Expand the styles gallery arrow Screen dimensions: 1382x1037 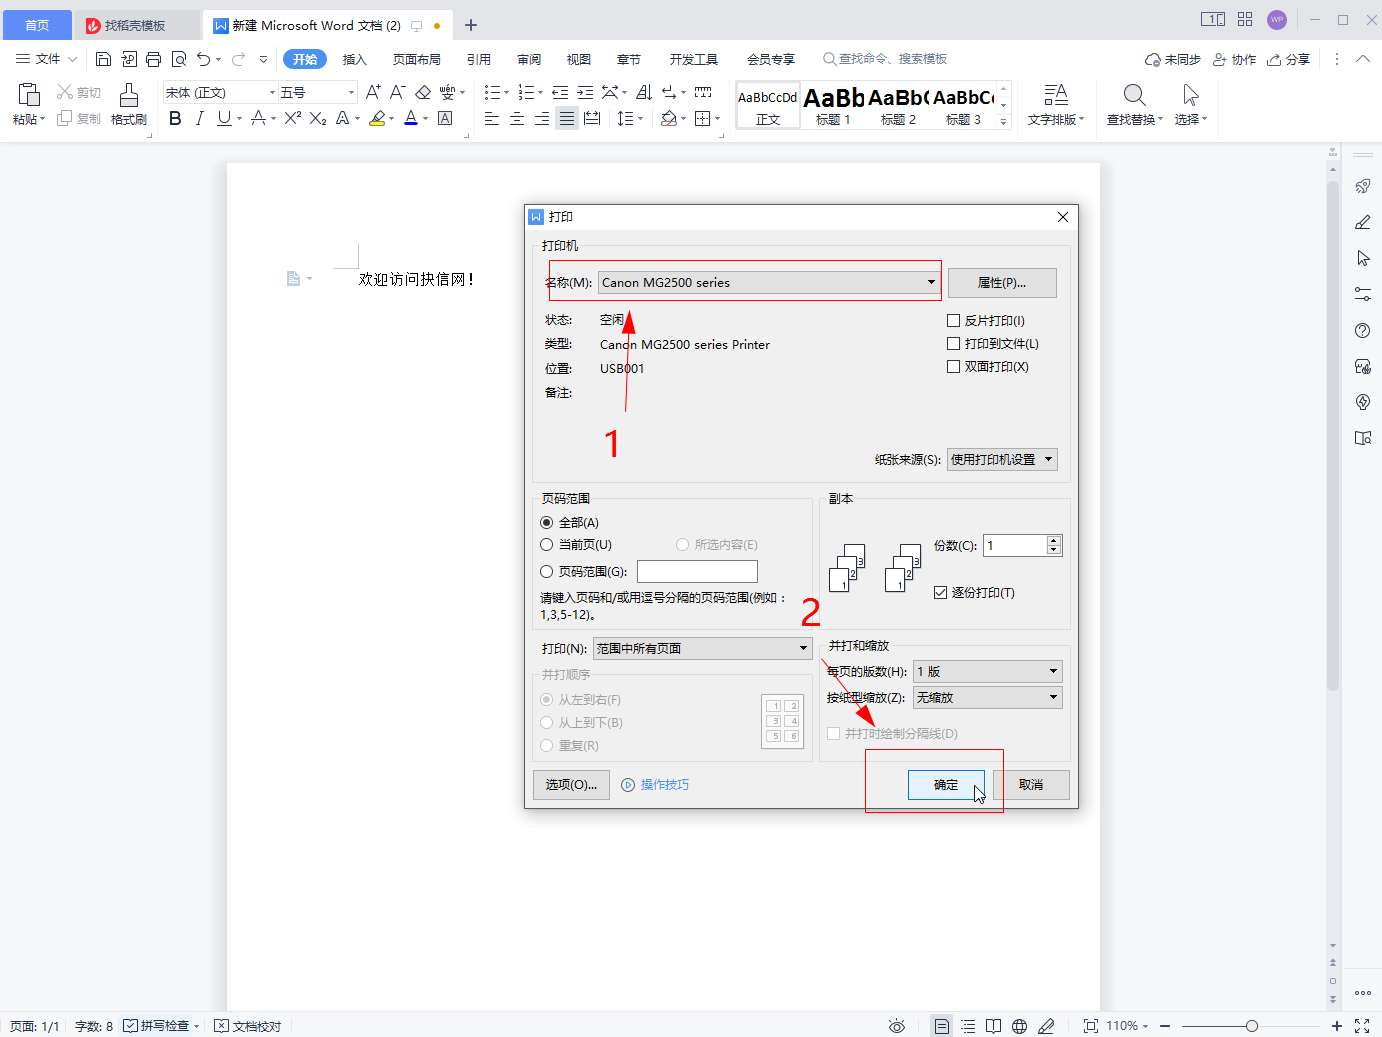pos(1004,122)
